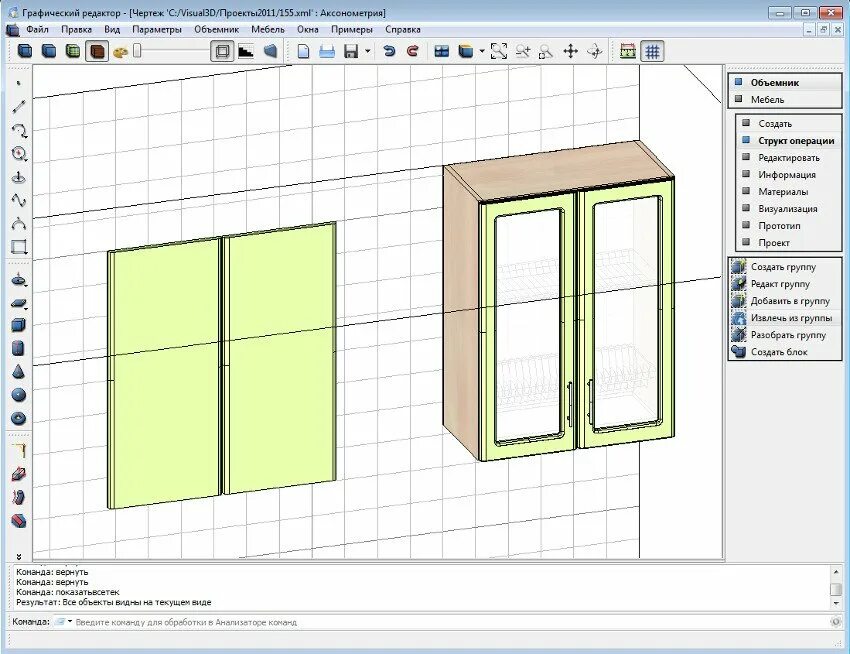Click Добавить в группу button
This screenshot has height=654, width=850.
tap(784, 301)
